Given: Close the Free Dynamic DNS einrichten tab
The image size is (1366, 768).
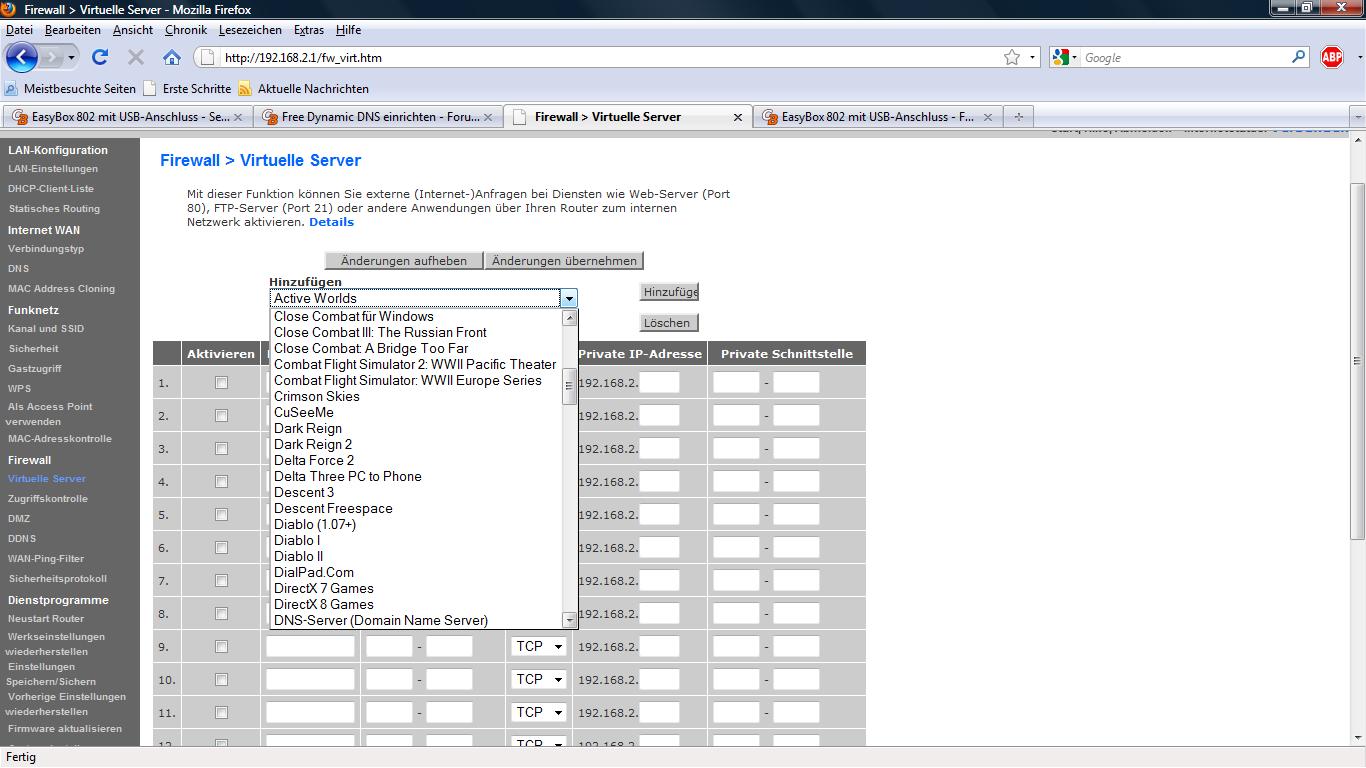Looking at the screenshot, I should pos(488,117).
